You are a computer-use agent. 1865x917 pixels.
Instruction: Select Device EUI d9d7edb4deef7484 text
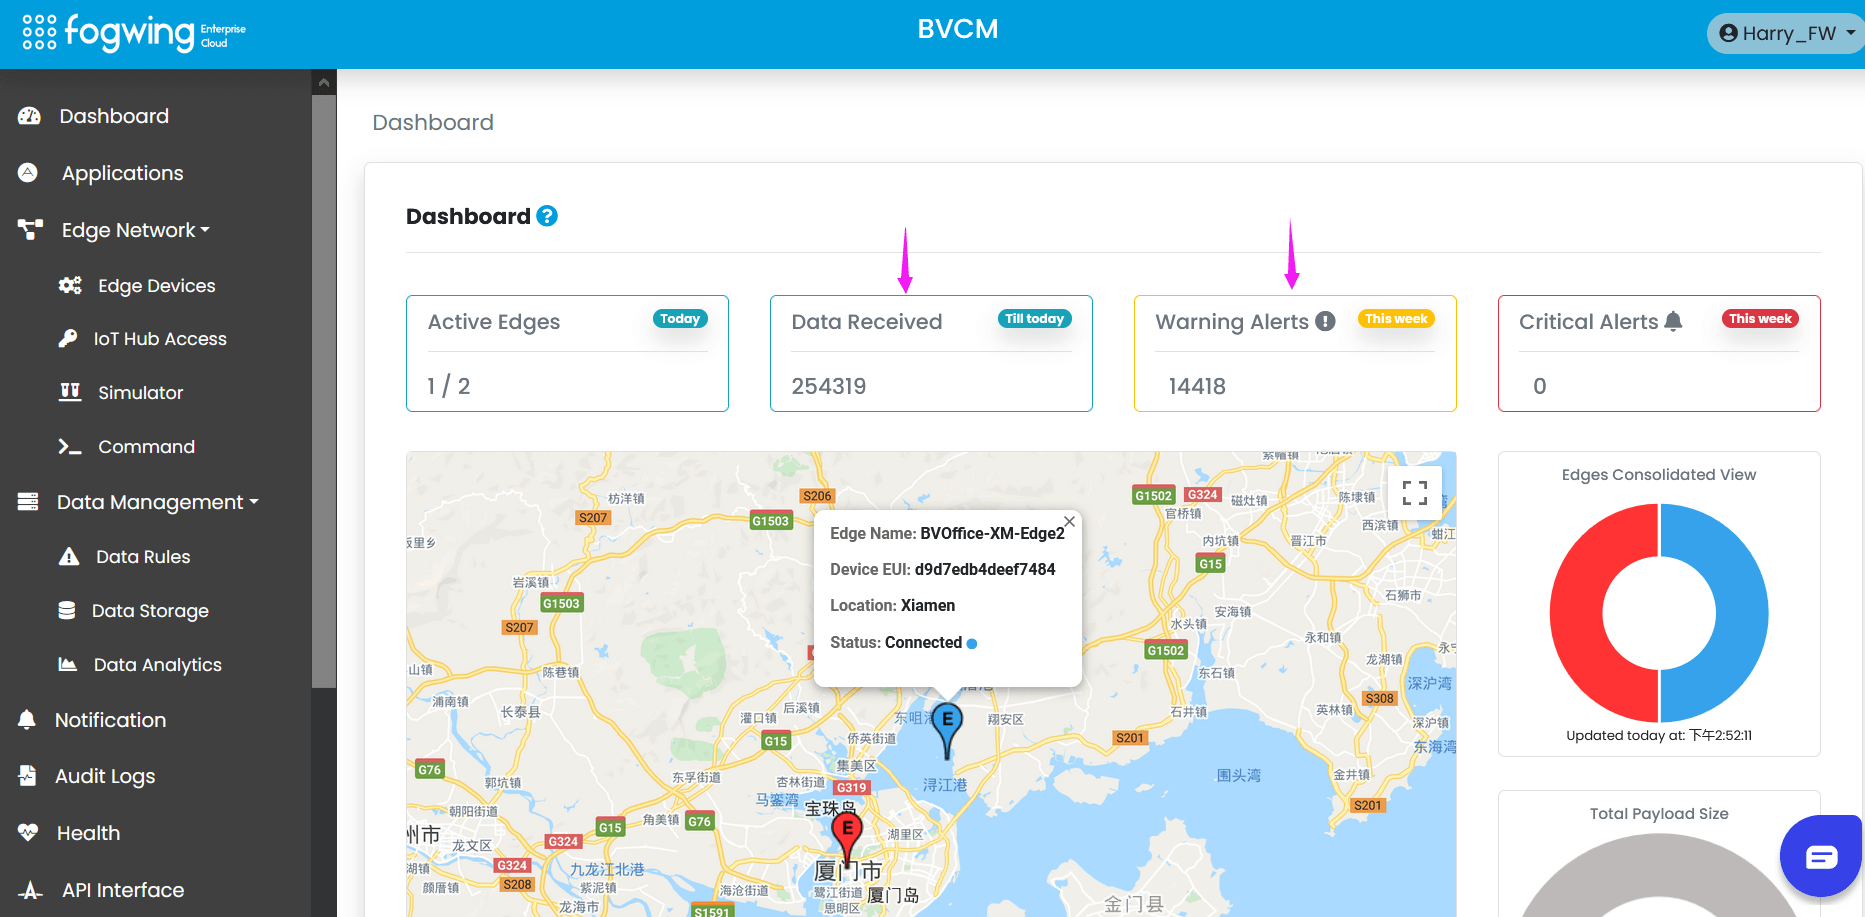coord(943,569)
